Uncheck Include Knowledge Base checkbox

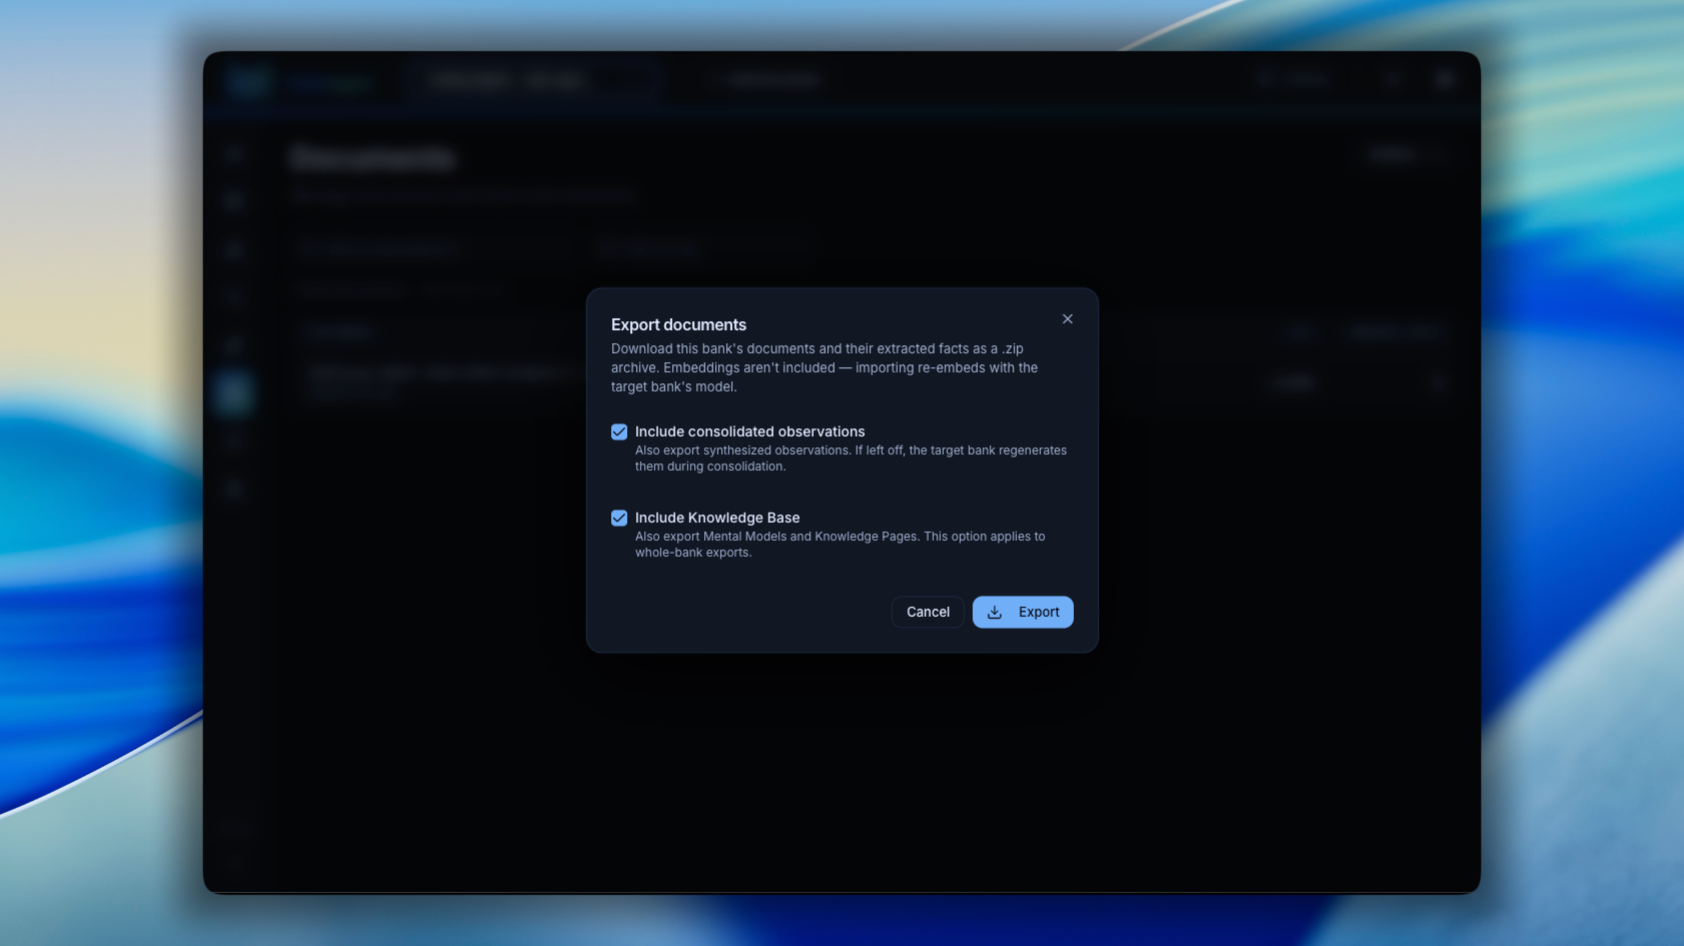(619, 518)
